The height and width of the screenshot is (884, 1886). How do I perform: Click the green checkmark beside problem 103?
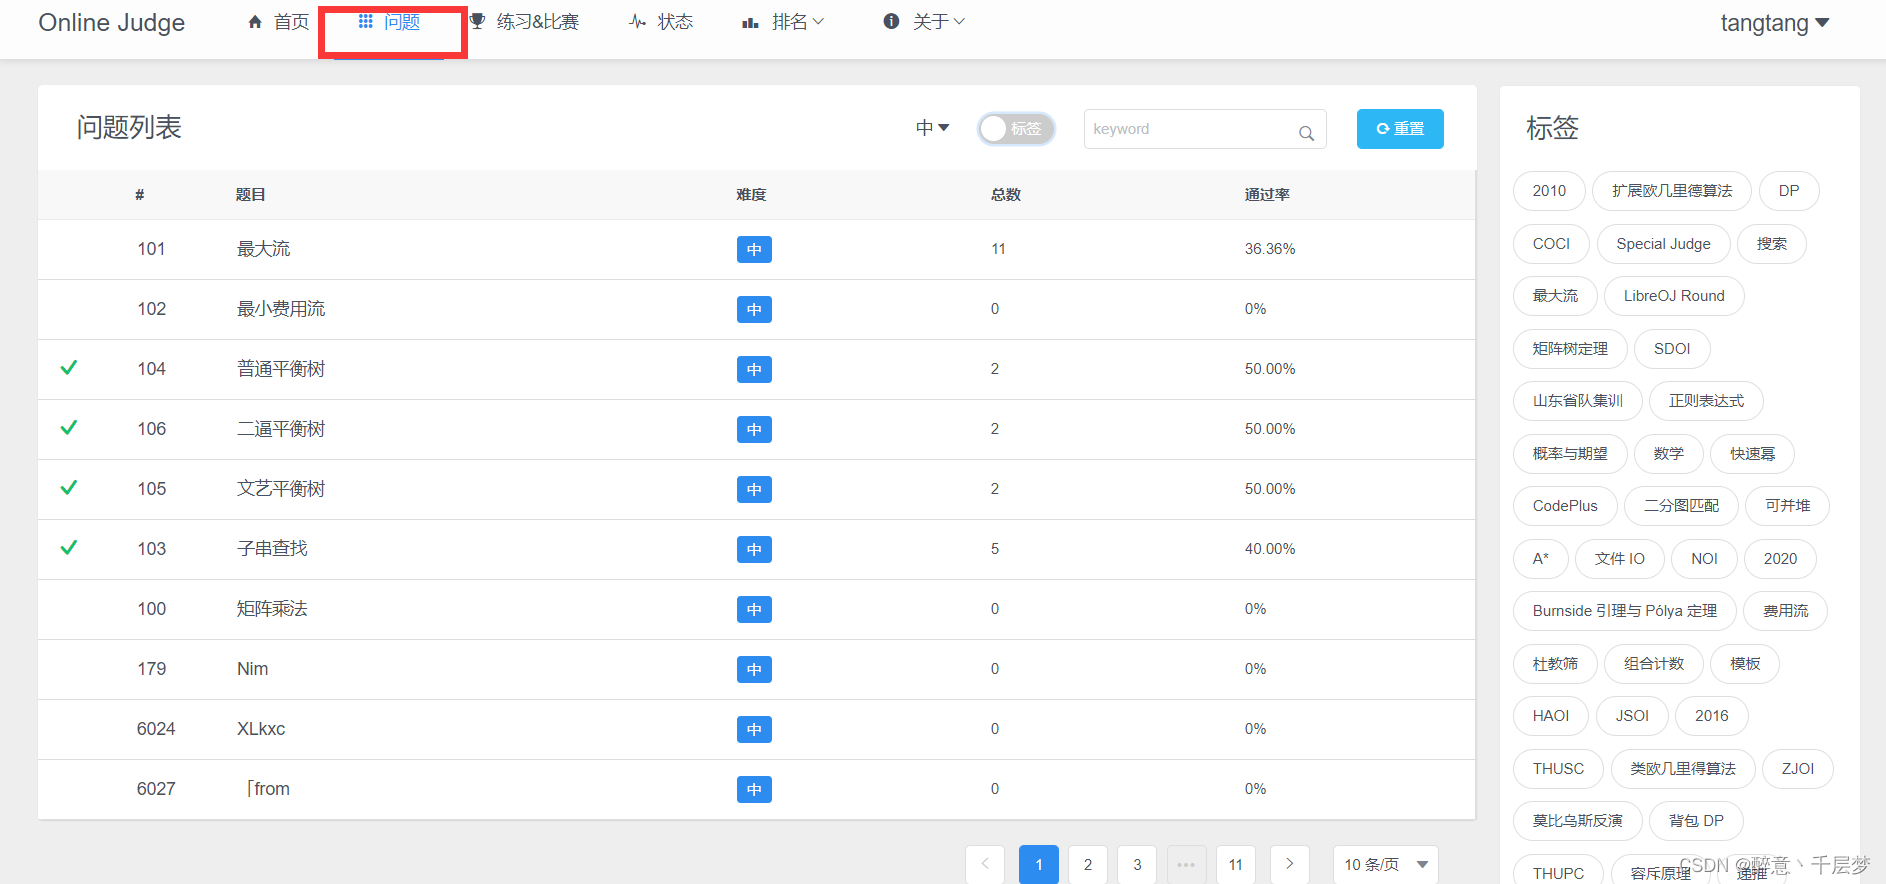pos(69,548)
